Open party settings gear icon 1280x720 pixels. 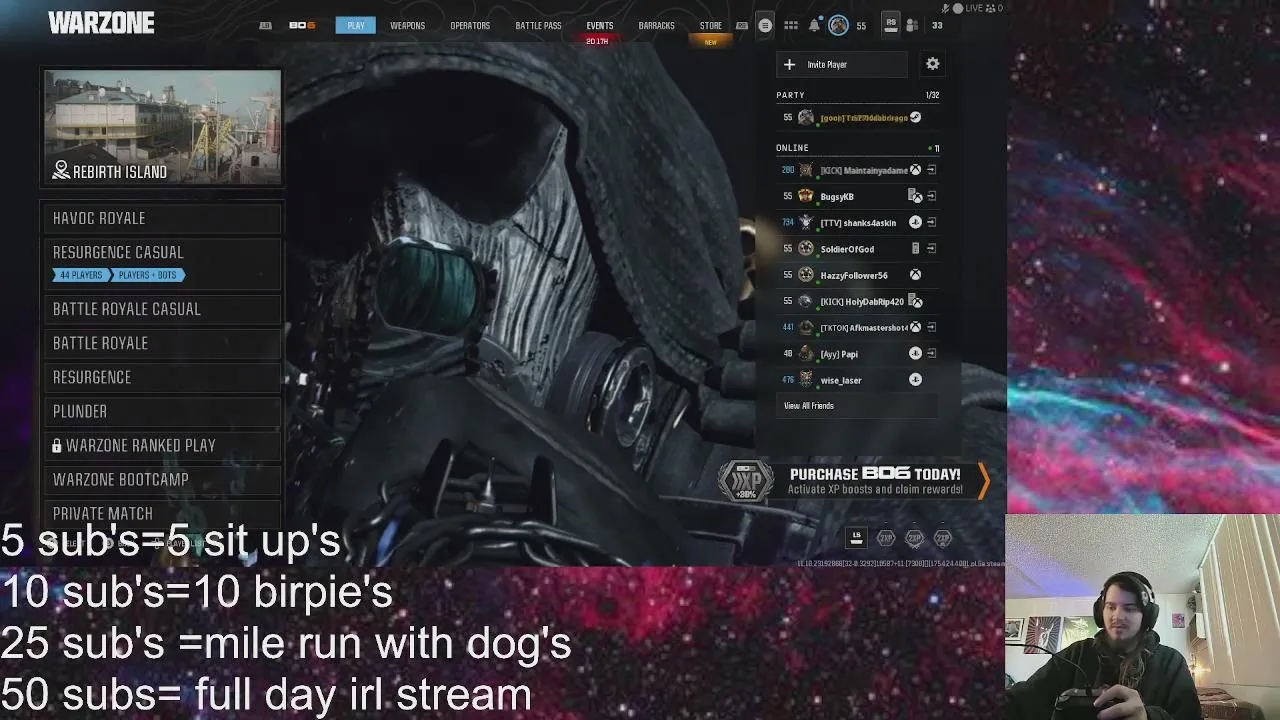pos(932,64)
